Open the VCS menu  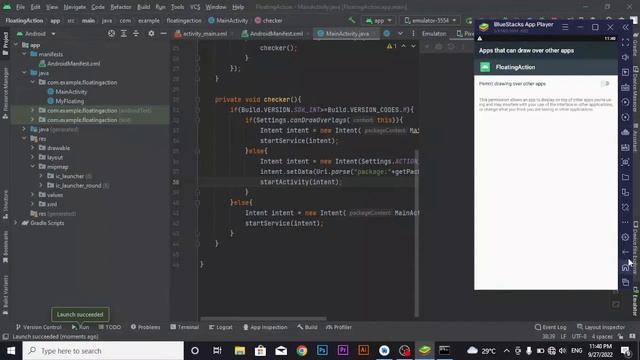point(195,7)
